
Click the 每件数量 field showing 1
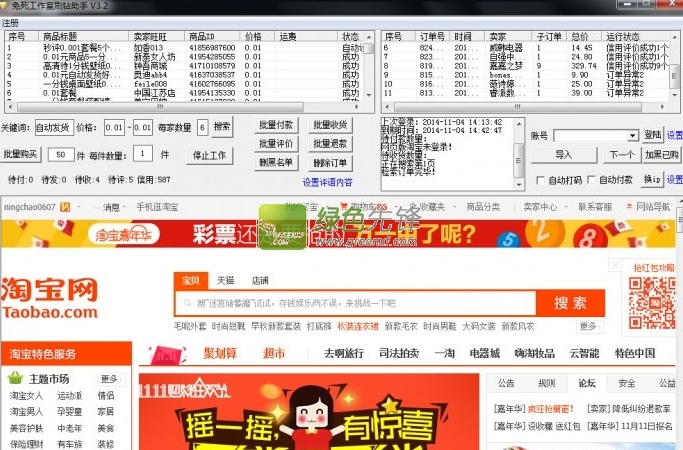142,153
